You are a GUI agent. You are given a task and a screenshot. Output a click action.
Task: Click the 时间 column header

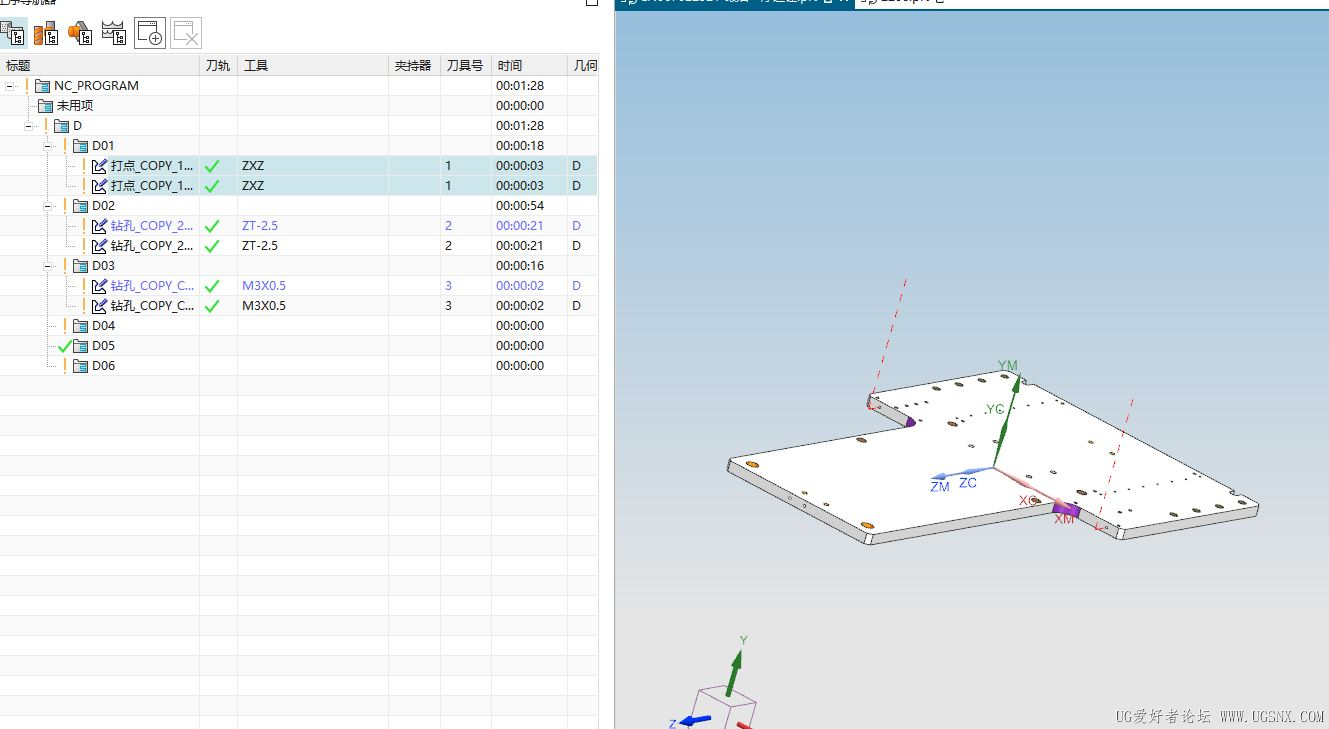pyautogui.click(x=529, y=66)
